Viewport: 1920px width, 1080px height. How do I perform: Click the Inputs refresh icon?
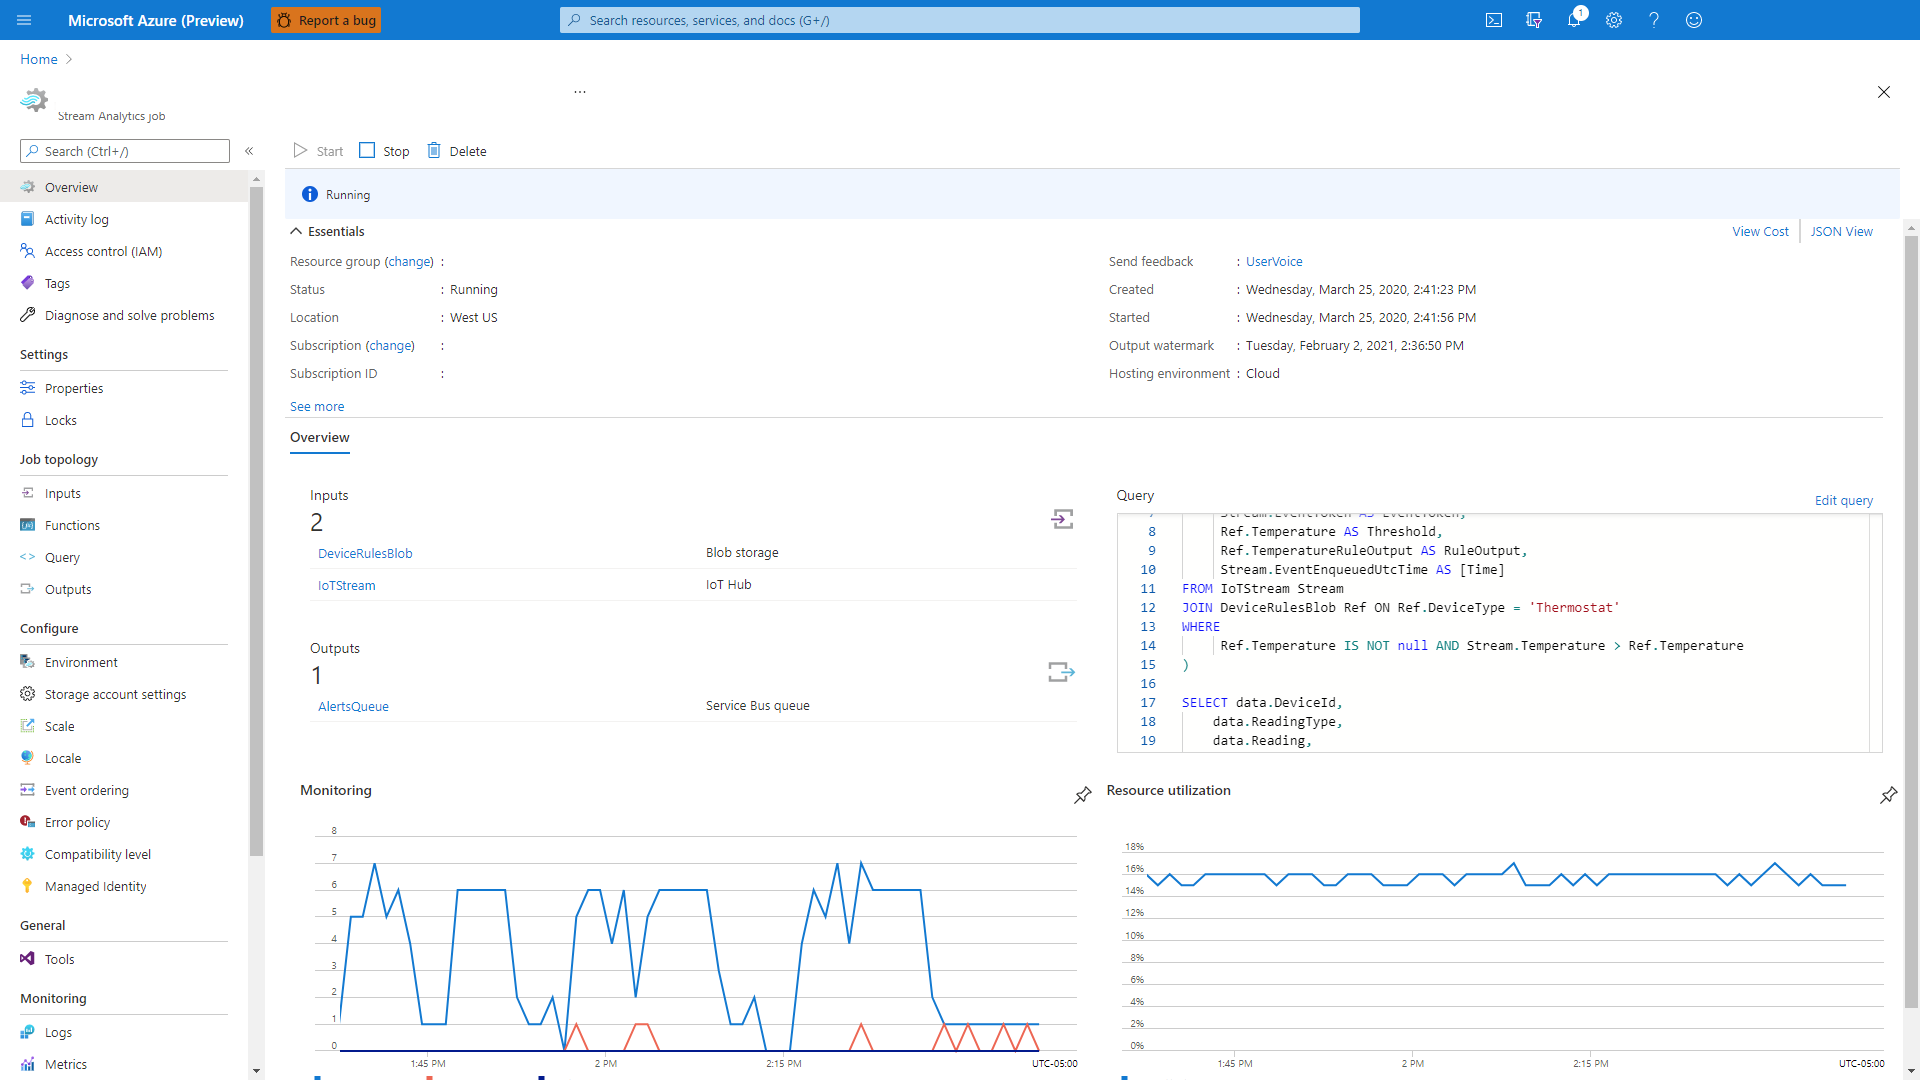pyautogui.click(x=1062, y=518)
